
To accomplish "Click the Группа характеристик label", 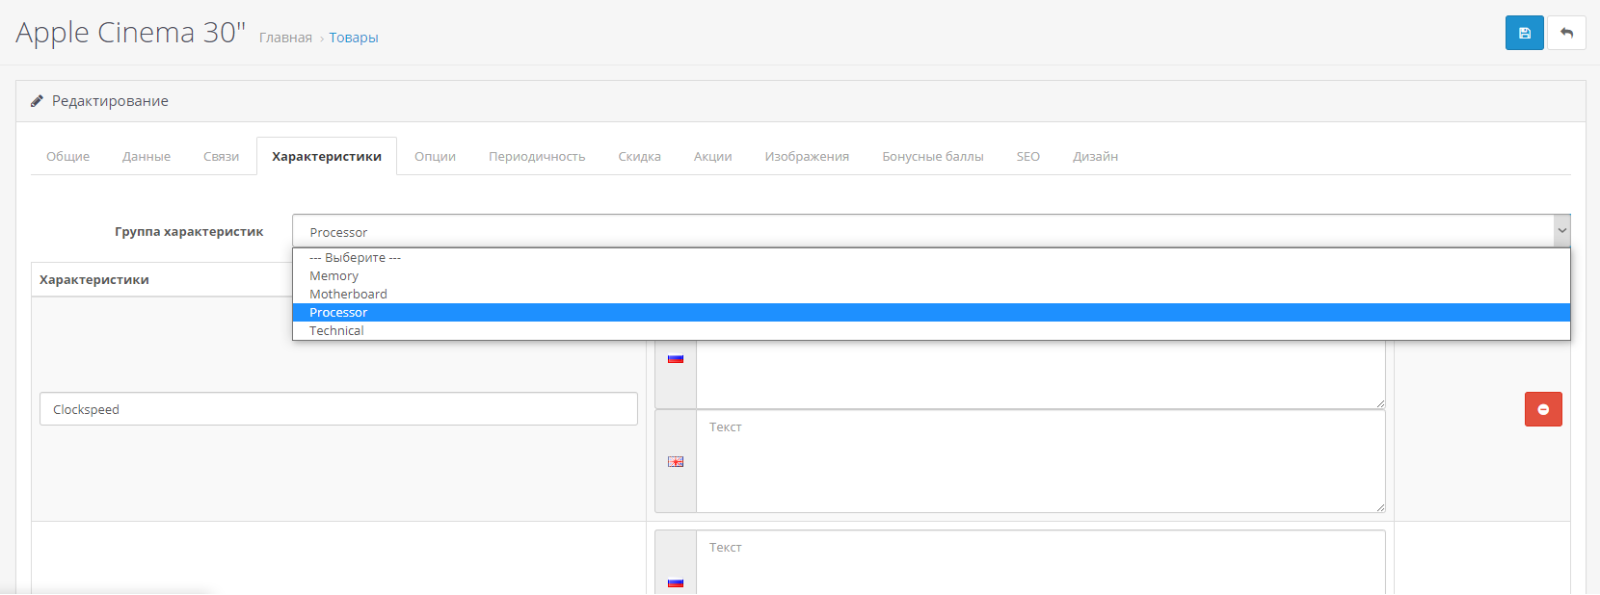I will point(189,231).
